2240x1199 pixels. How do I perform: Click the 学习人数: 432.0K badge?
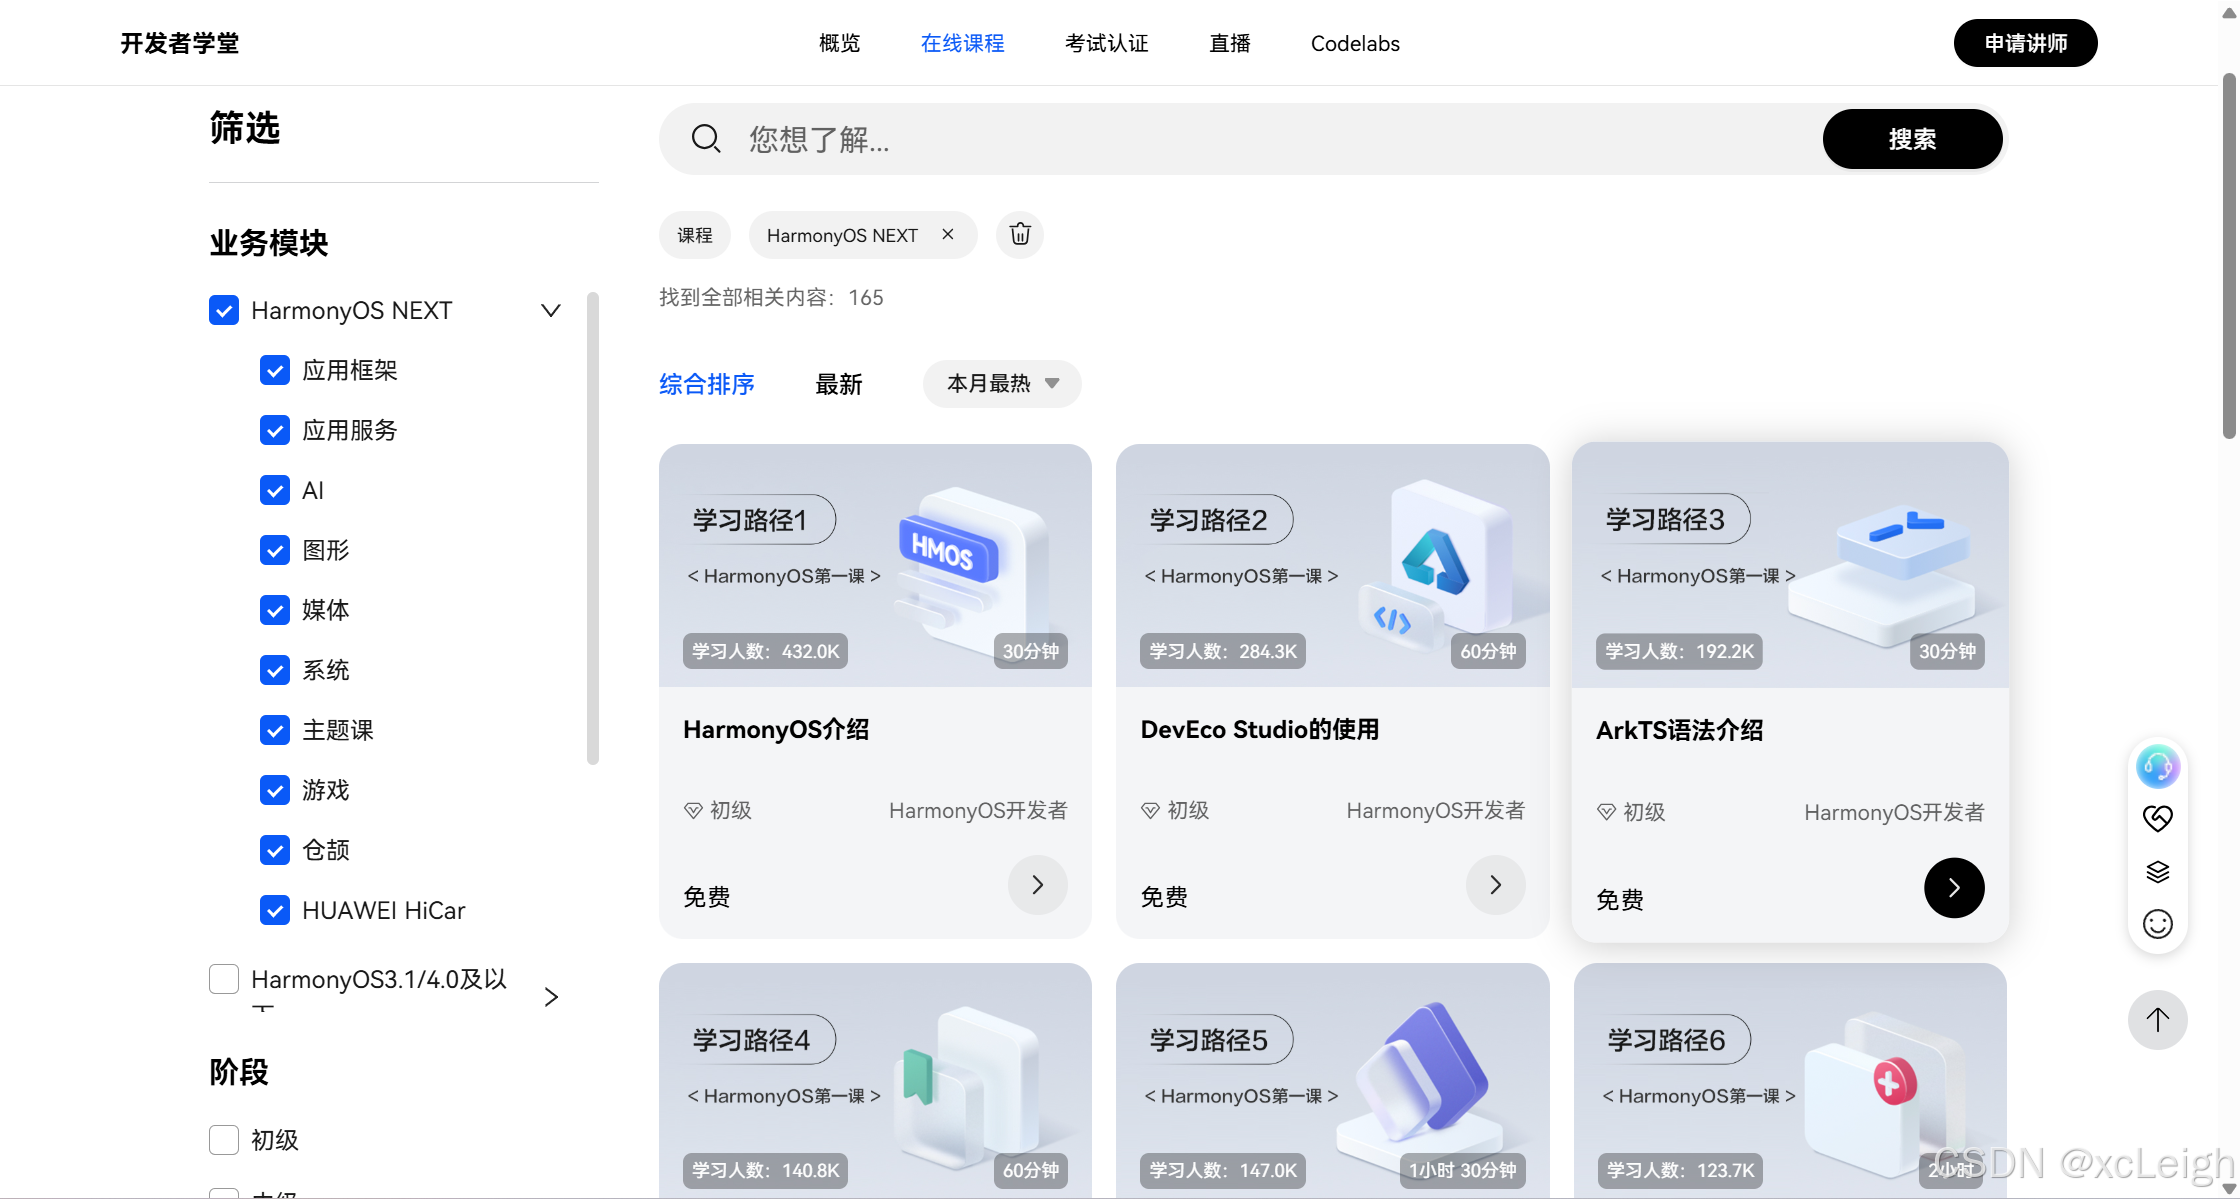point(766,651)
